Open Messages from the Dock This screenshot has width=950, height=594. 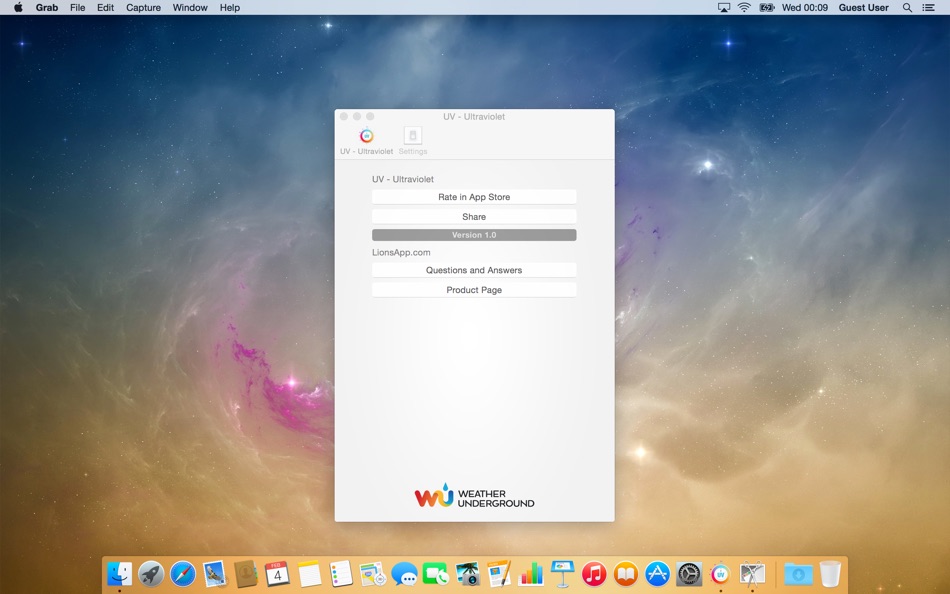coord(404,574)
